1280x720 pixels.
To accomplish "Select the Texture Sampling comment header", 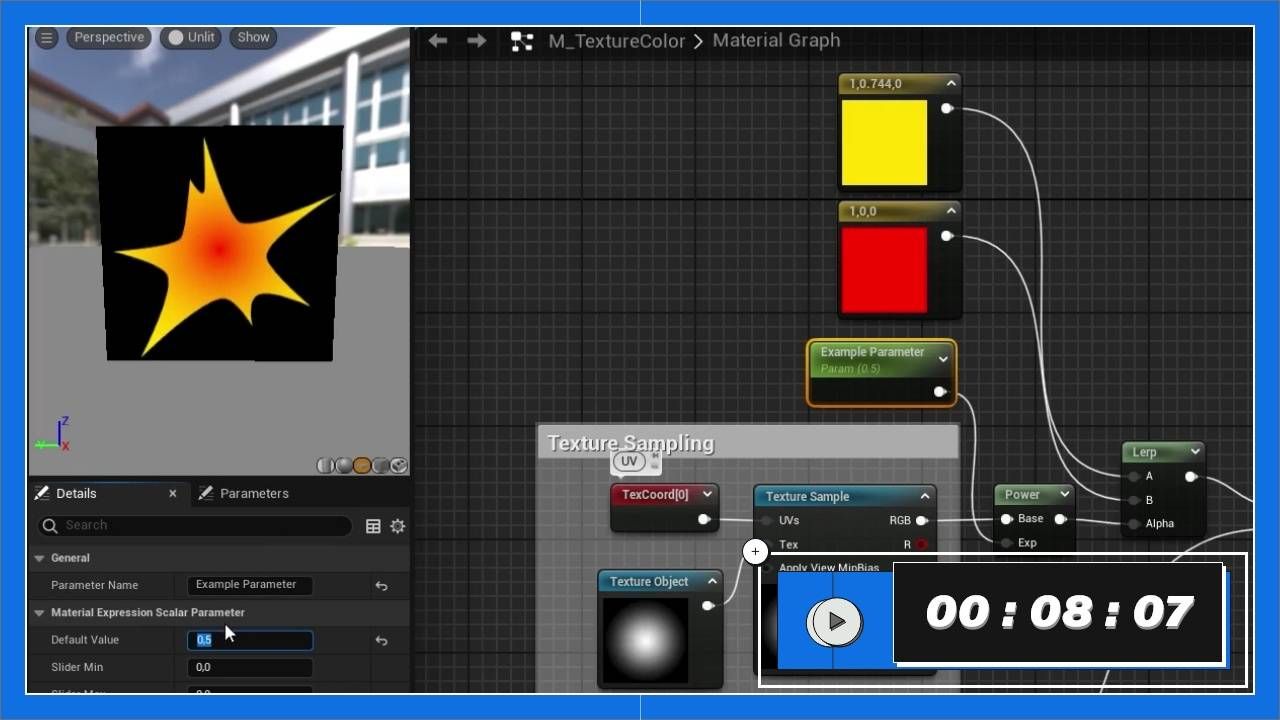I will (x=748, y=443).
